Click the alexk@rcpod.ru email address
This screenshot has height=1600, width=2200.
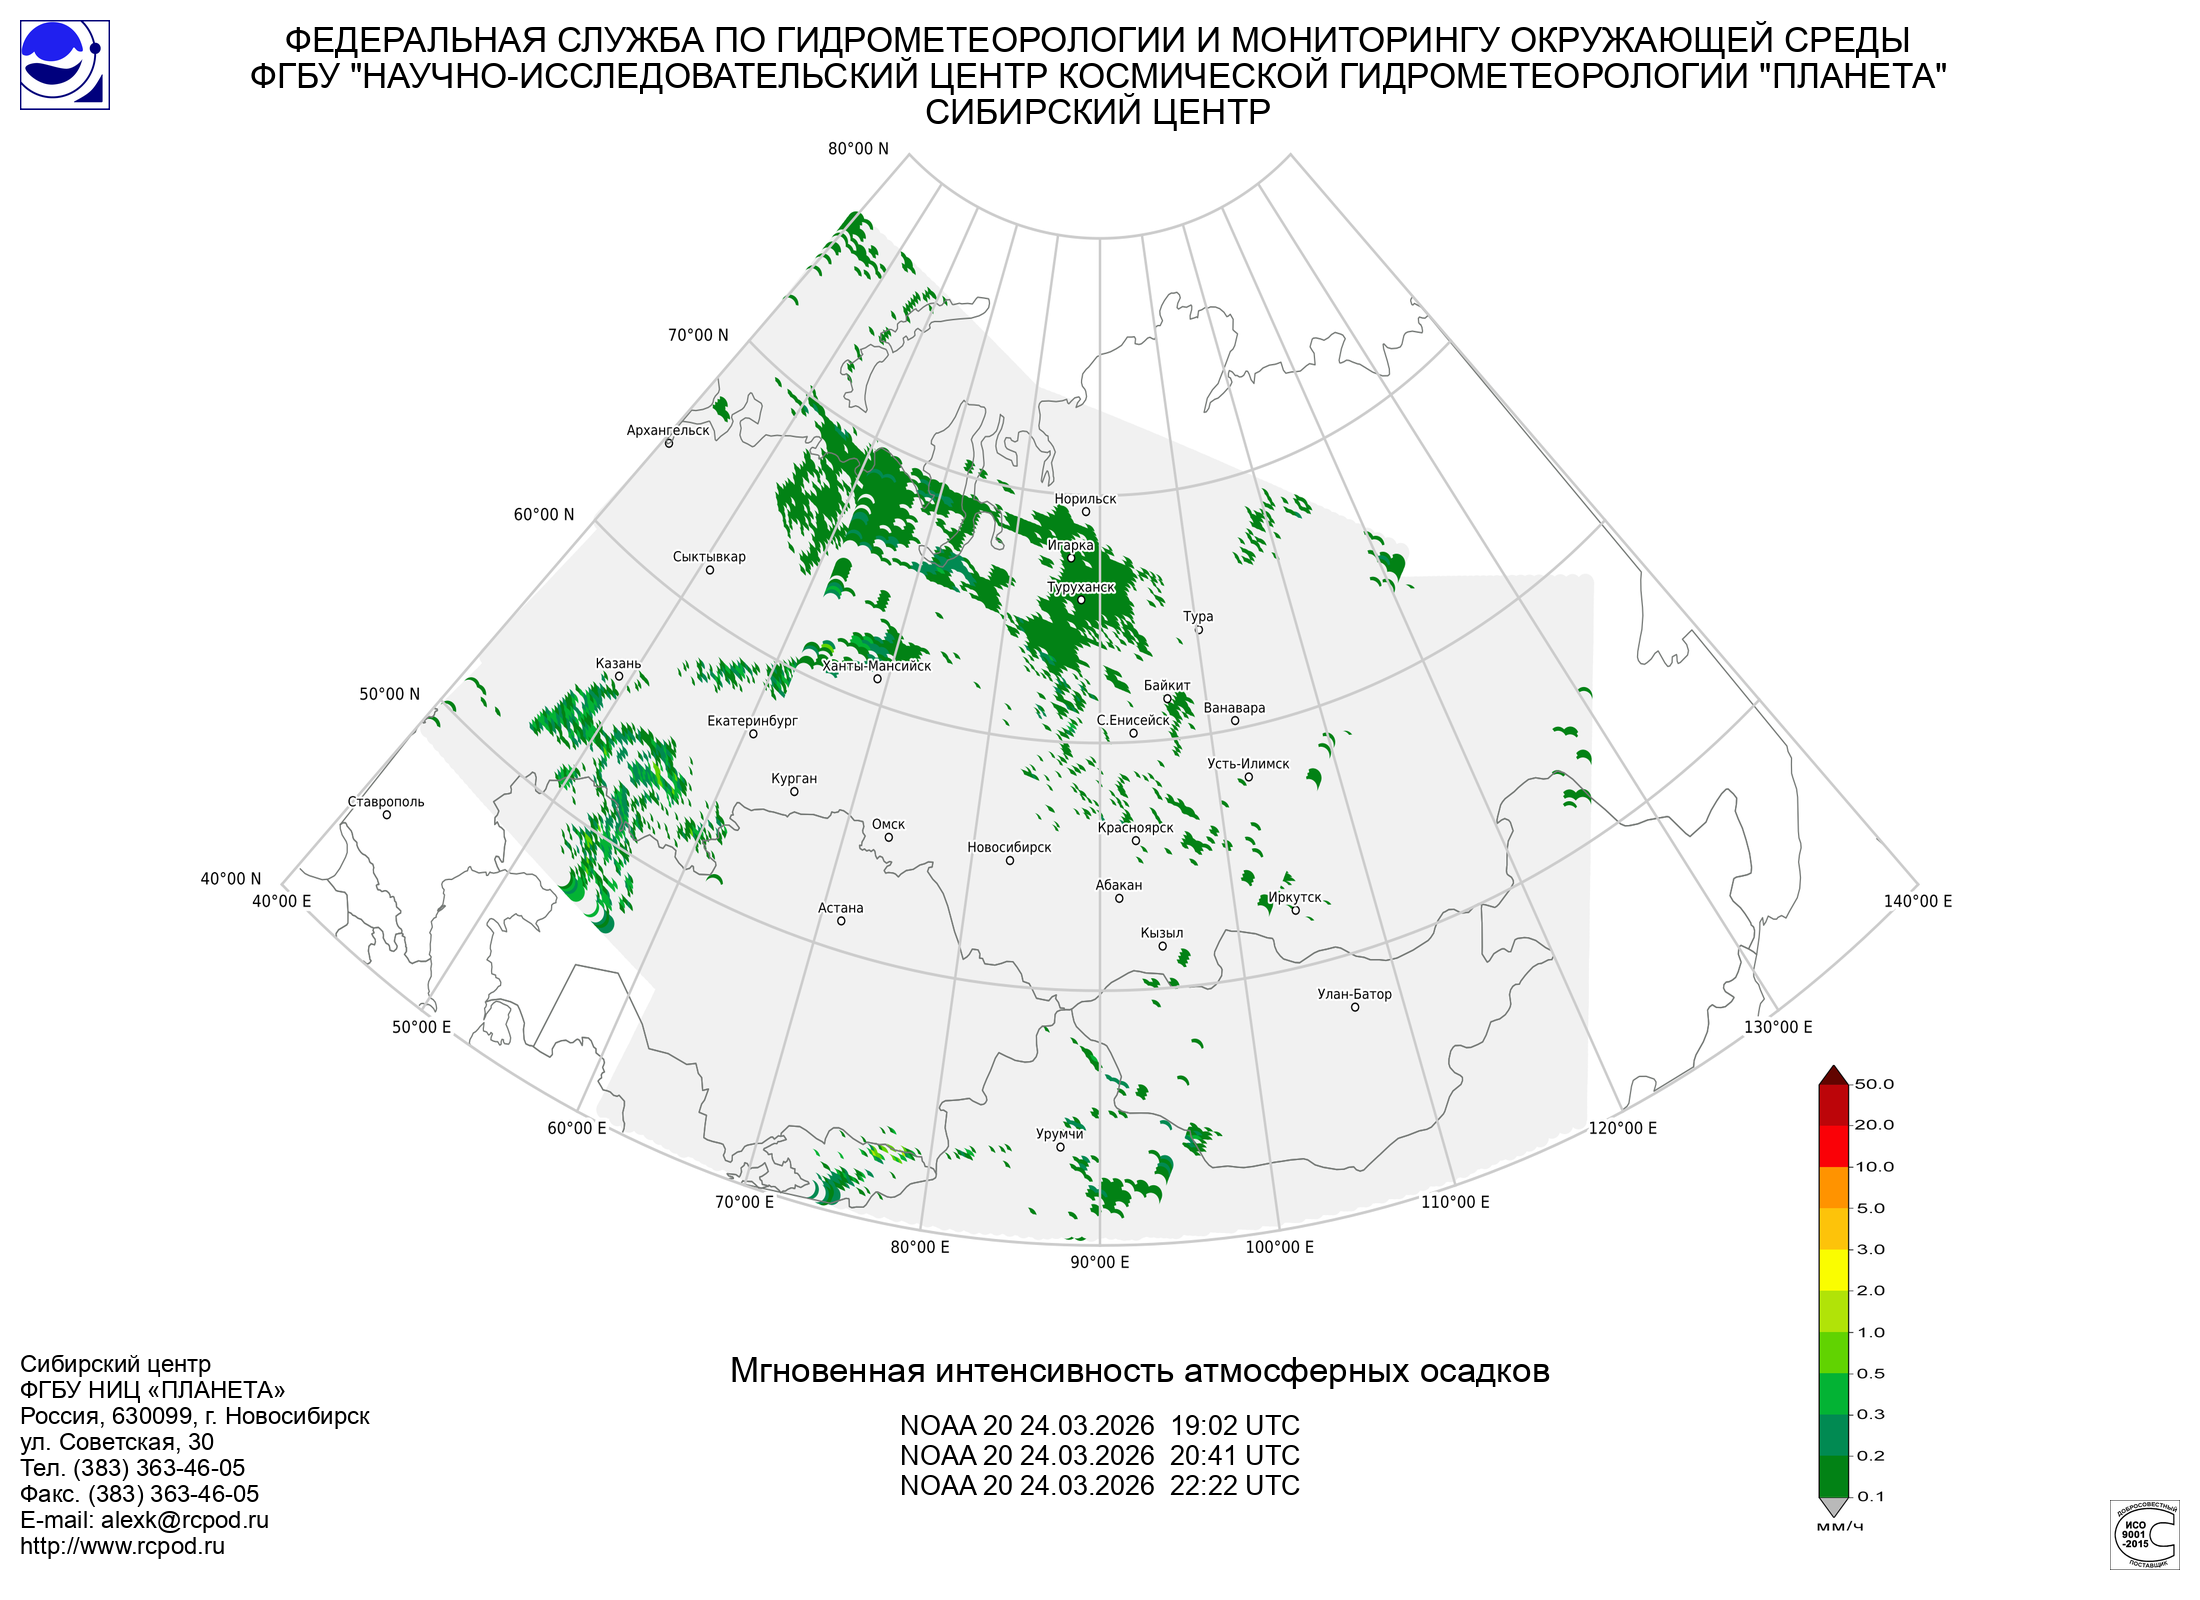tap(184, 1520)
